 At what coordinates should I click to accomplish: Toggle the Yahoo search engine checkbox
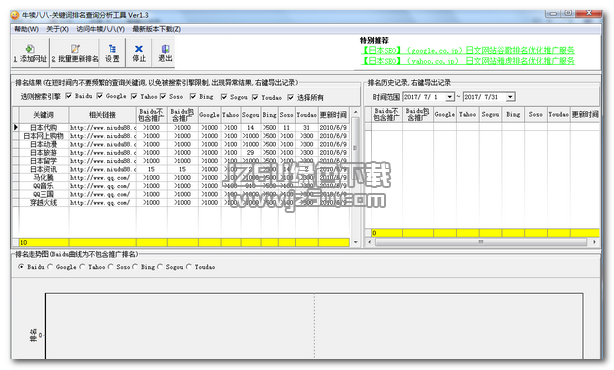pos(134,96)
